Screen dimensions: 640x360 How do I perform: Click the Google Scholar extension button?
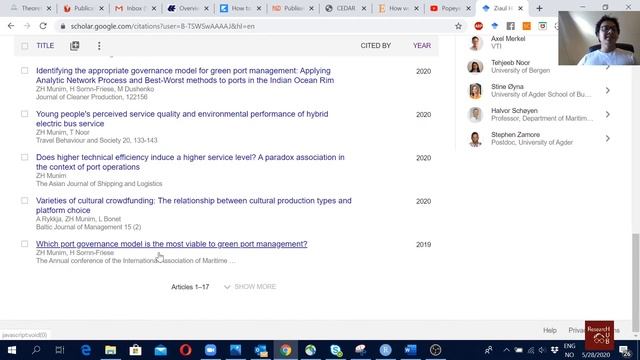click(x=495, y=26)
